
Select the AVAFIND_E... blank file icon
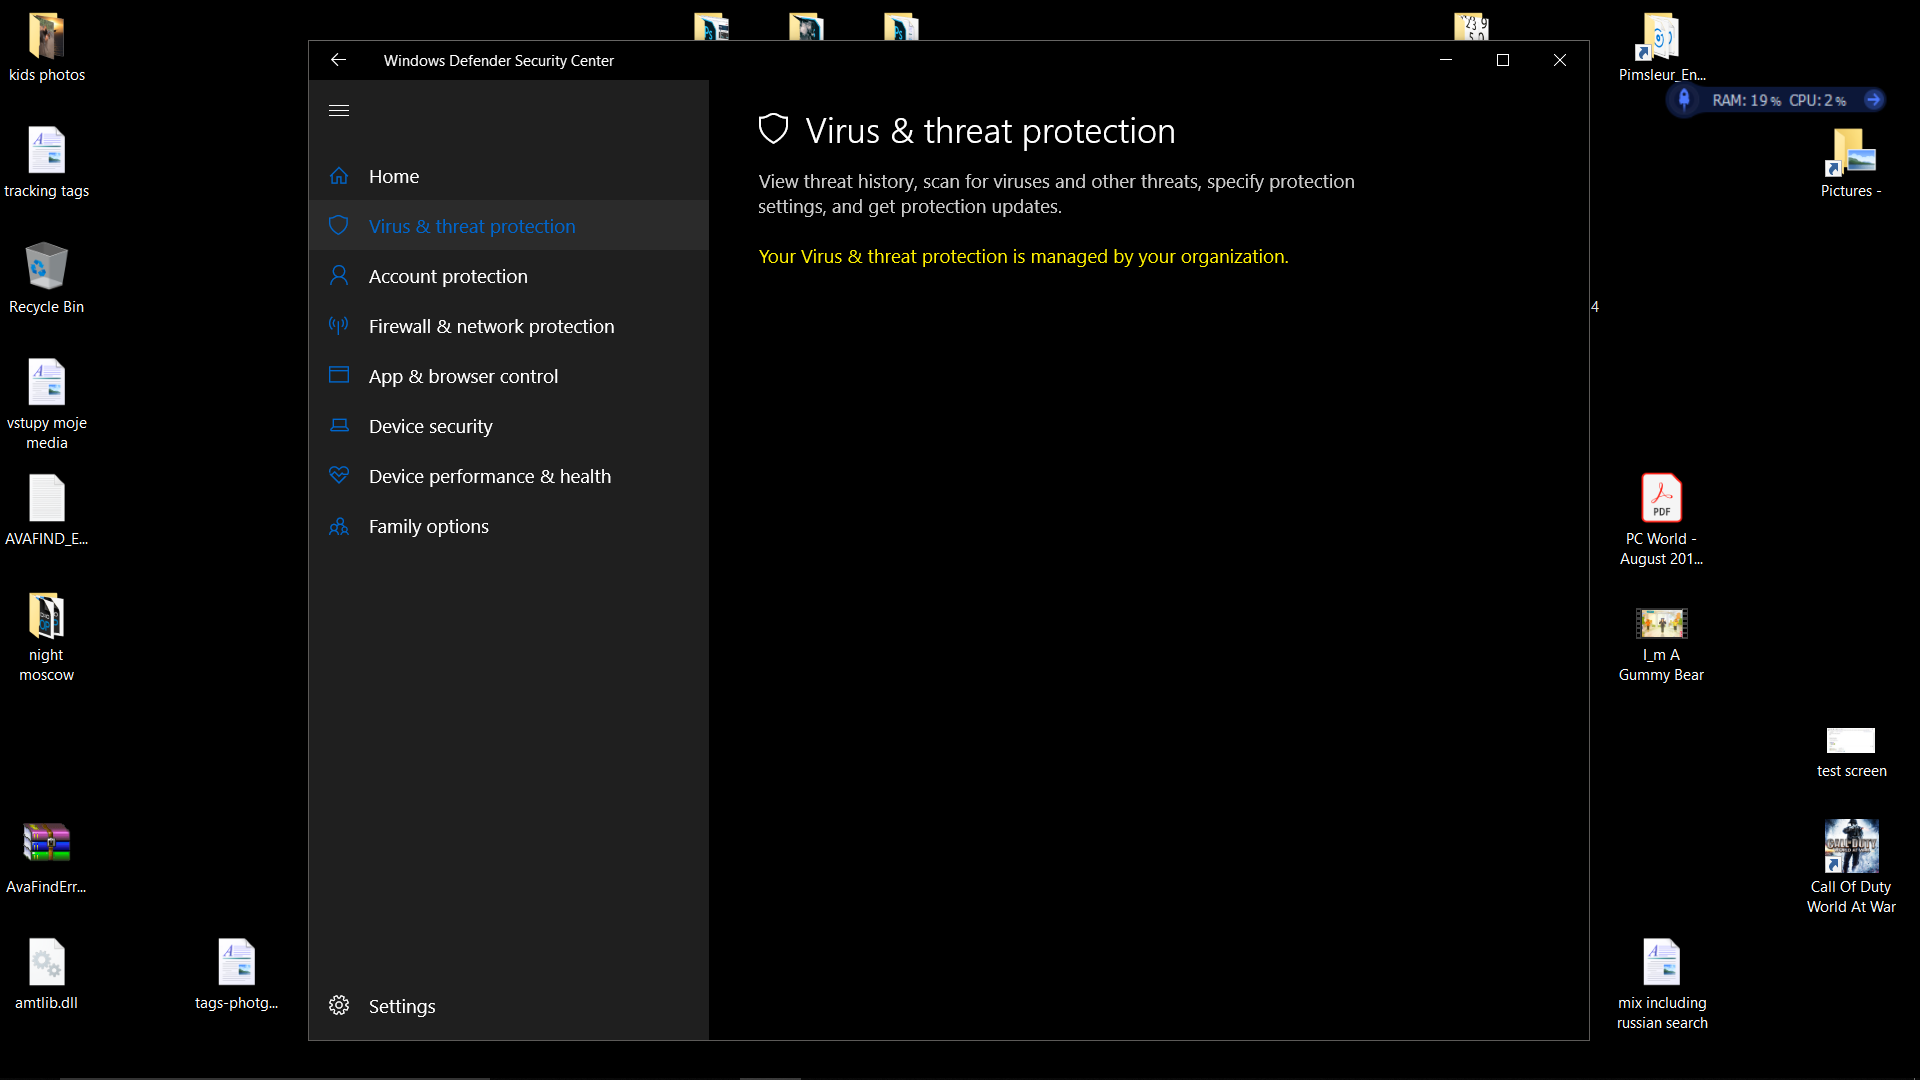coord(46,511)
